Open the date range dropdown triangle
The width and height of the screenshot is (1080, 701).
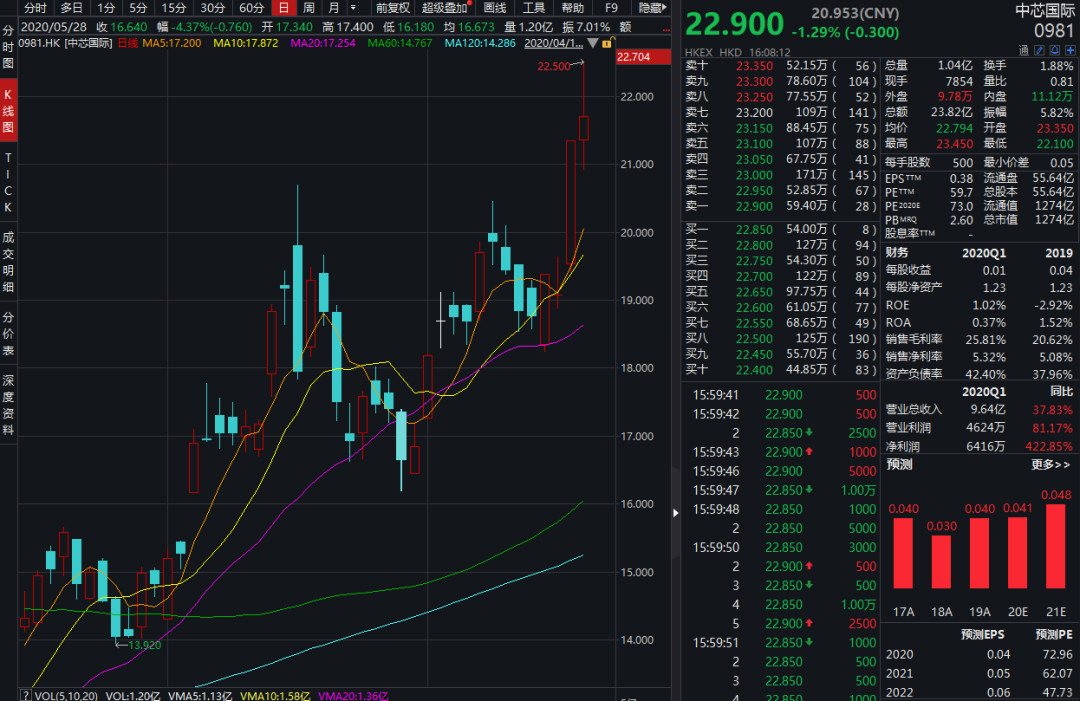[x=594, y=44]
